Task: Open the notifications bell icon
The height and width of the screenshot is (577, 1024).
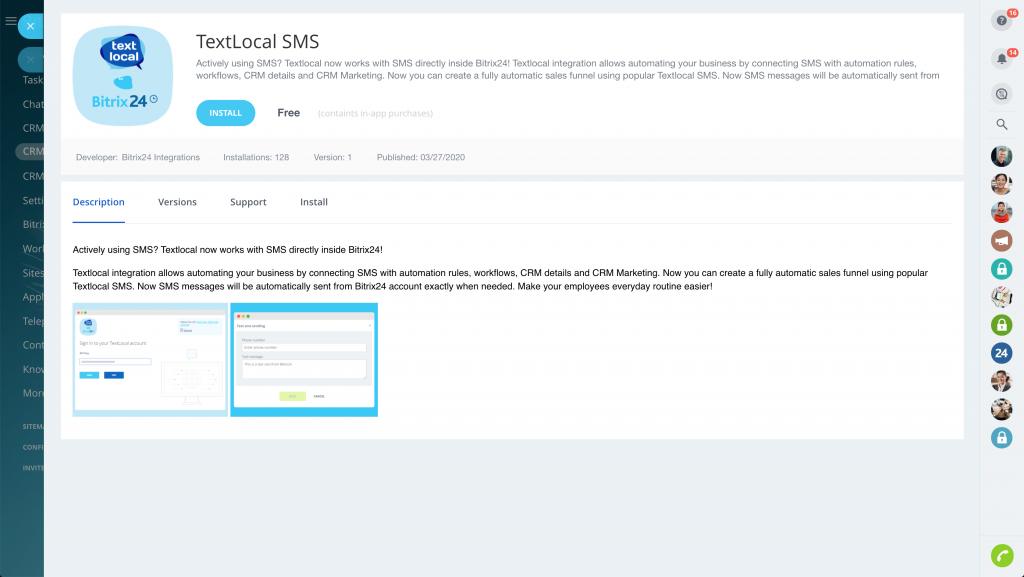Action: coord(1001,59)
